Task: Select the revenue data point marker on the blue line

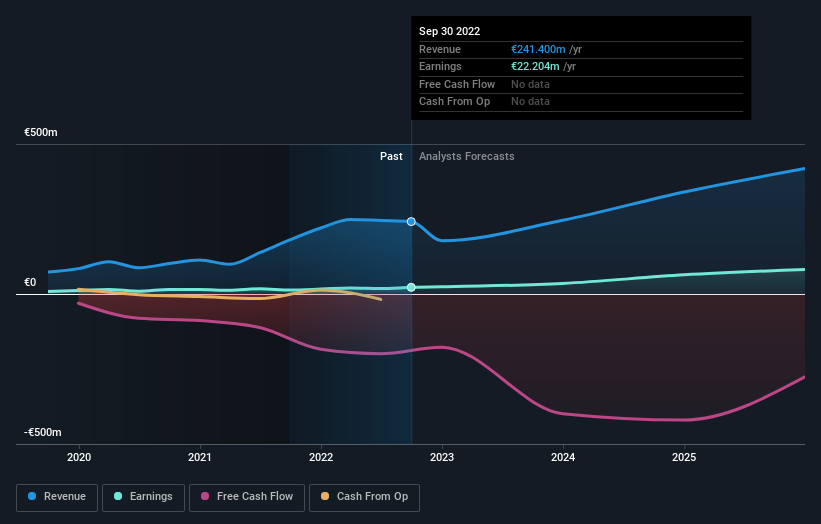Action: (x=411, y=221)
